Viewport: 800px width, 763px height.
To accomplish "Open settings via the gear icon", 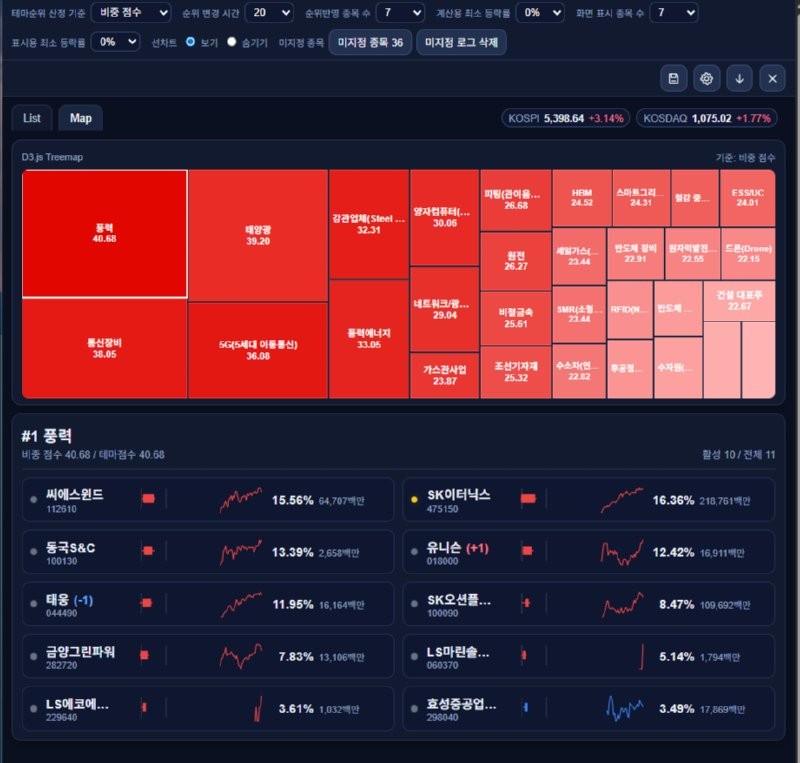I will pos(707,78).
